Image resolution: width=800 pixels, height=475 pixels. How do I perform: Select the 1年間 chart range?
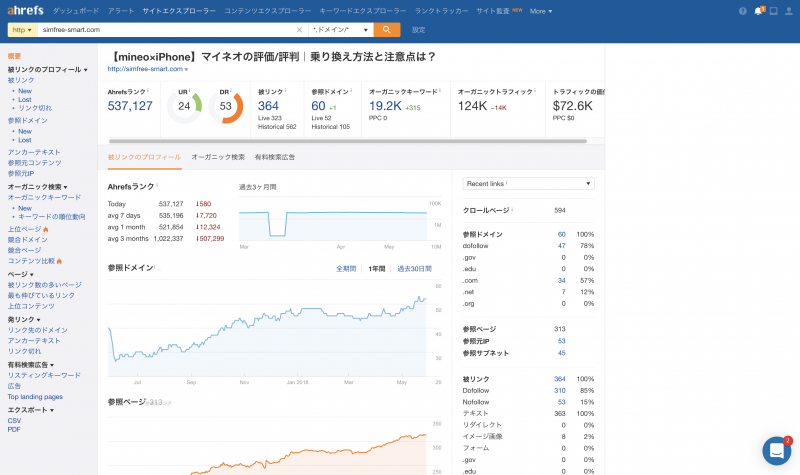[377, 269]
